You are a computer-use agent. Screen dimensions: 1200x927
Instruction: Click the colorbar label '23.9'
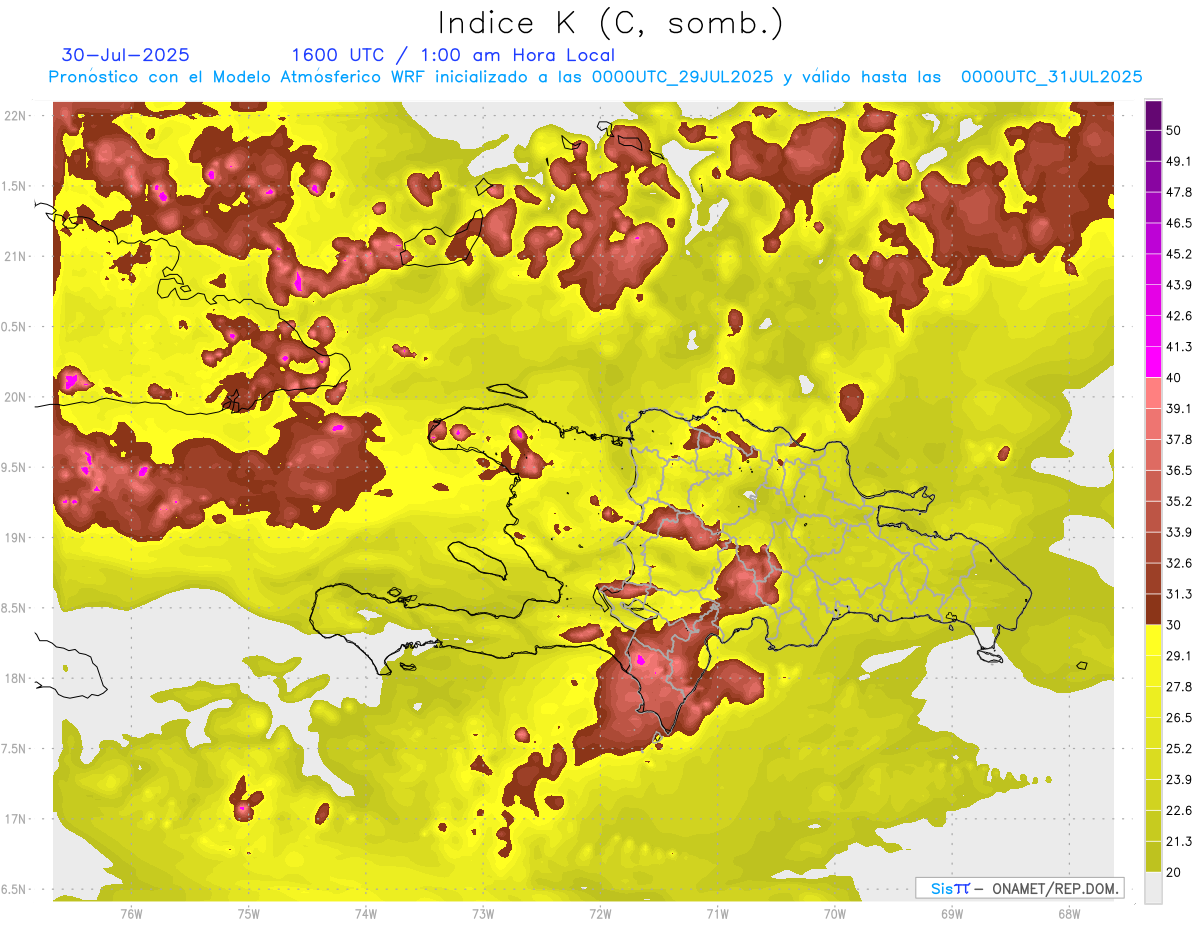(1178, 780)
